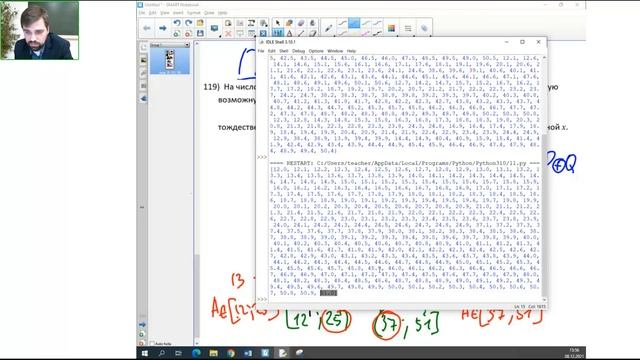Image resolution: width=640 pixels, height=360 pixels.
Task: Open line transparency options icon
Action: (424, 28)
